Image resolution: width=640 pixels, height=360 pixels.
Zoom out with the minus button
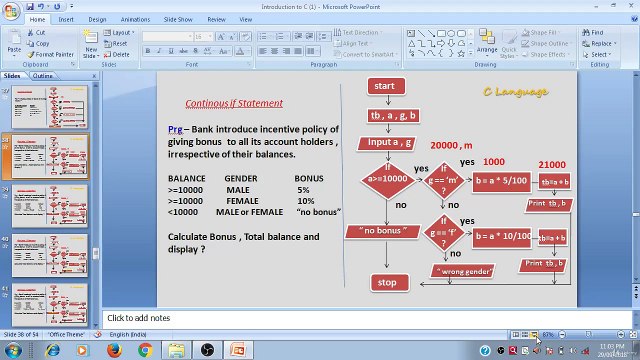562,335
